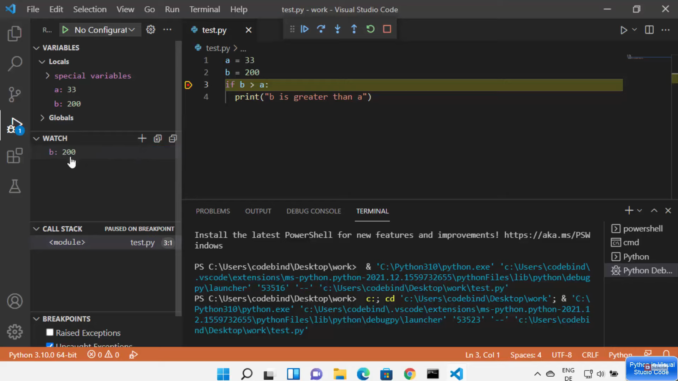Split the editor to the right
This screenshot has height=381, width=678.
pyautogui.click(x=649, y=30)
